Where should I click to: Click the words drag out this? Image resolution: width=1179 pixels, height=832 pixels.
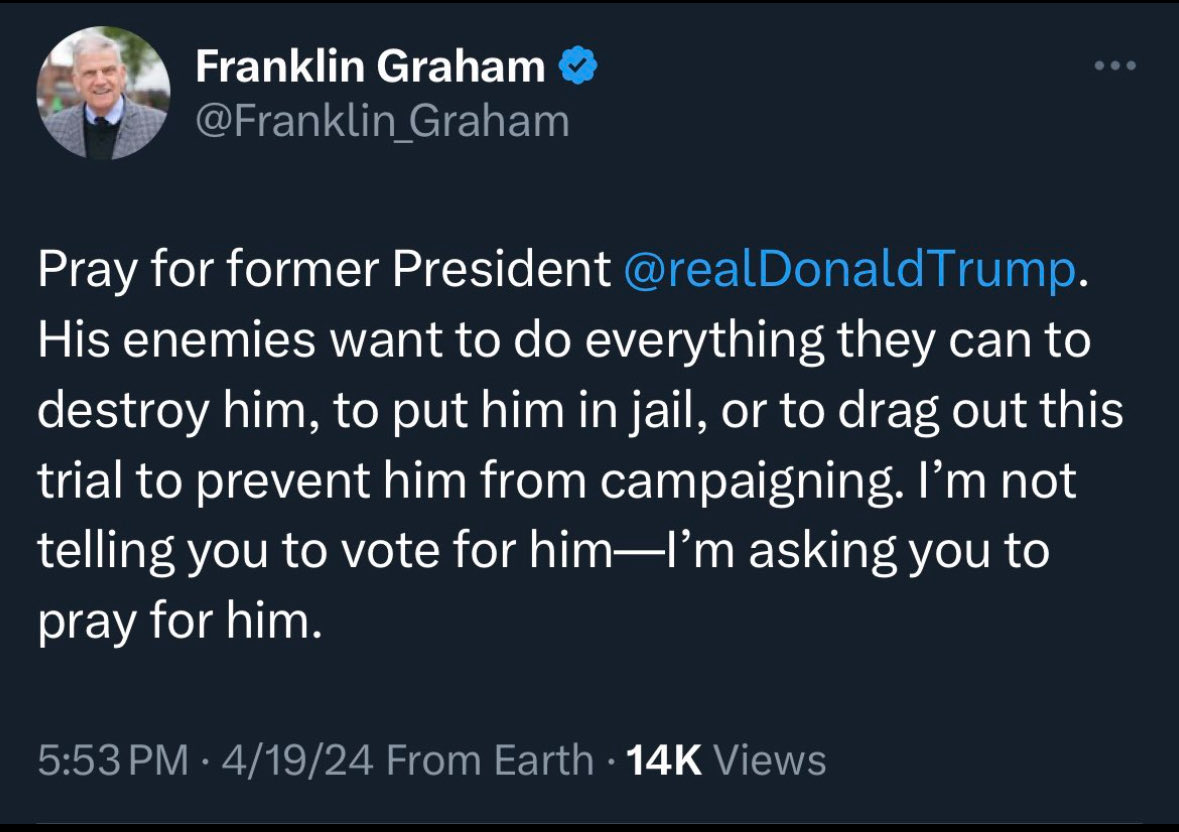(x=980, y=410)
